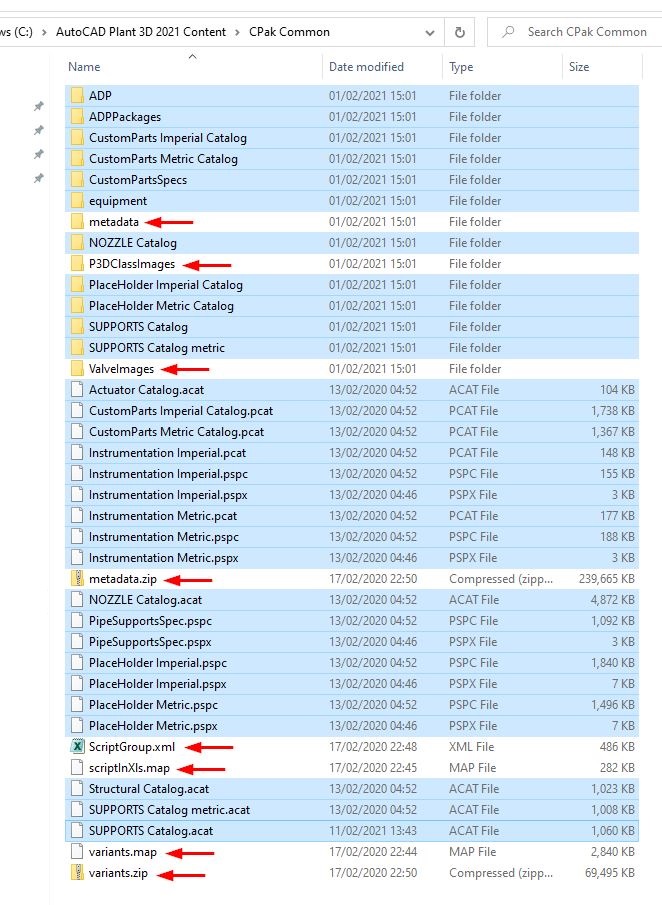This screenshot has height=905, width=662.
Task: Sort files by Date modified column
Action: tap(366, 67)
